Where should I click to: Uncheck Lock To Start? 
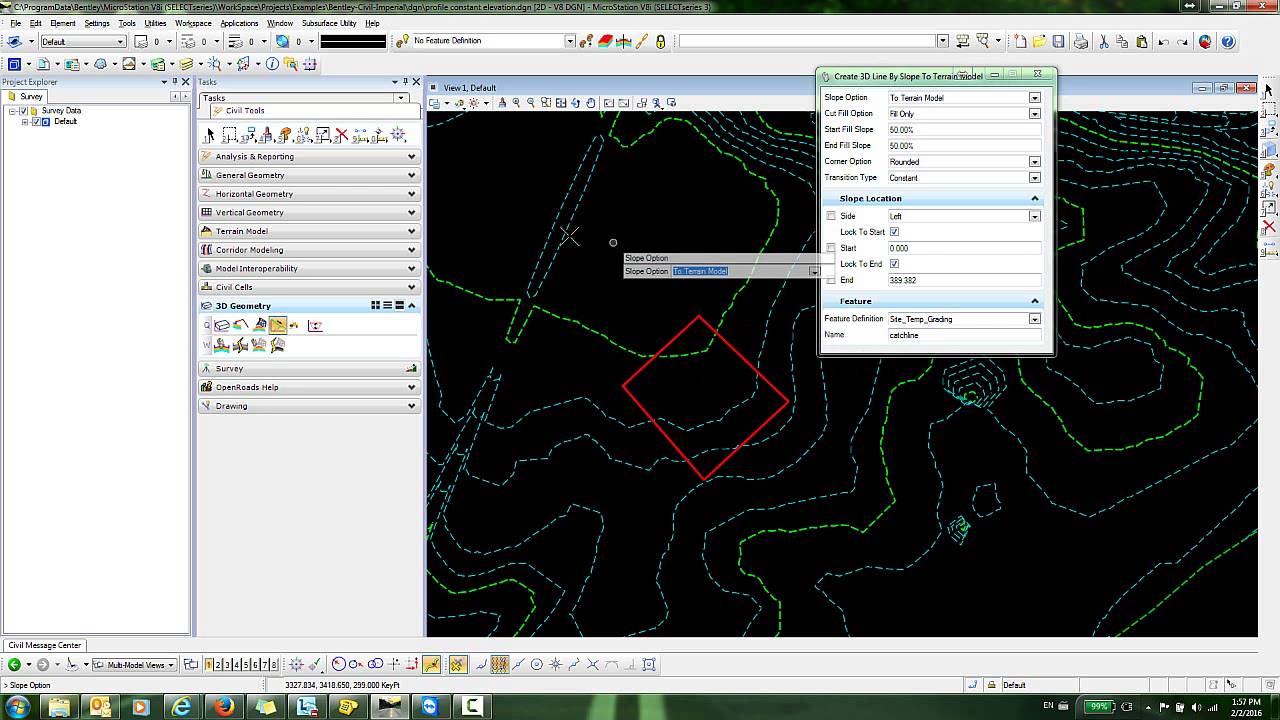pos(894,232)
